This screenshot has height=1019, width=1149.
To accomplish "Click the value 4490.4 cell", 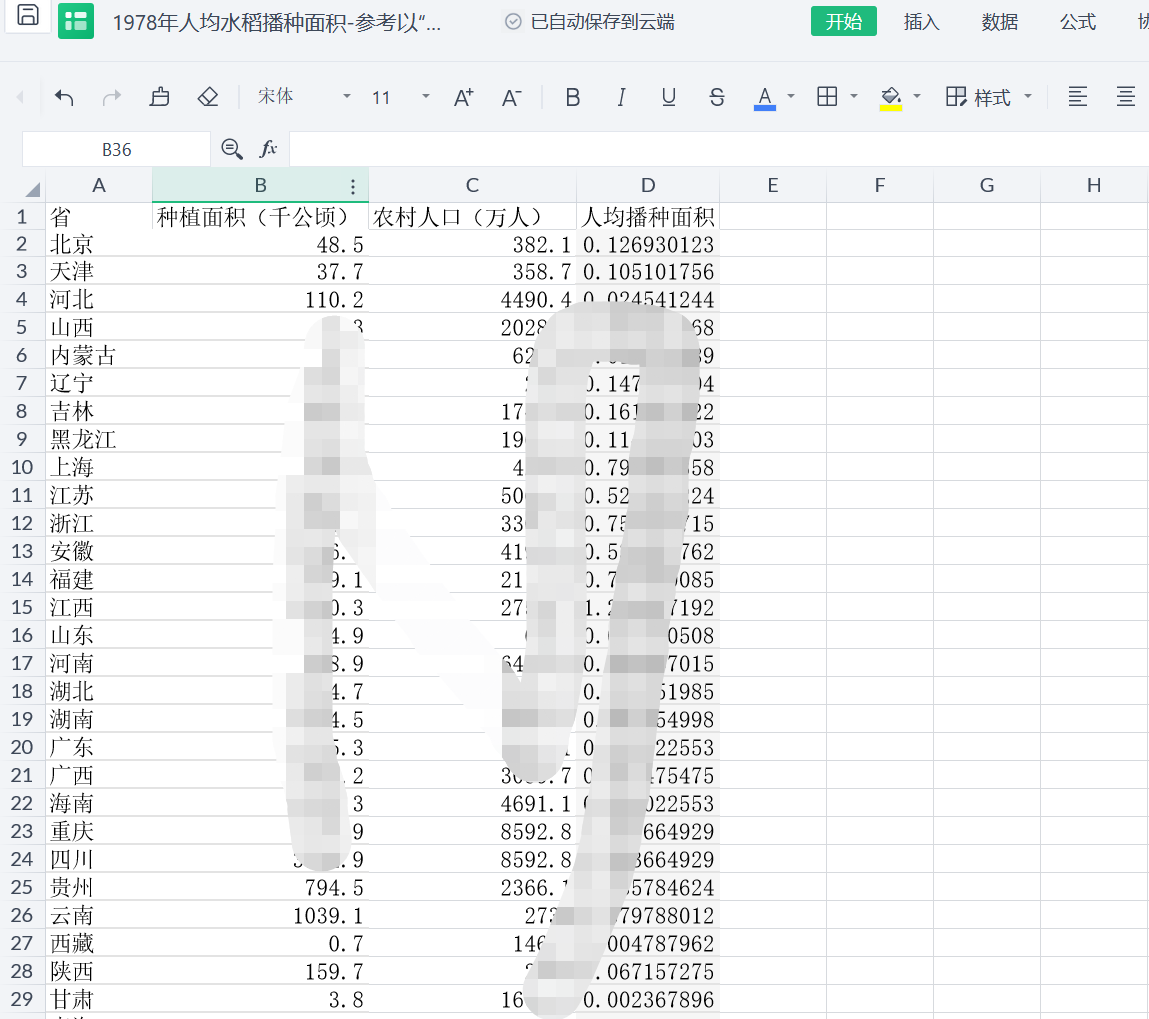I will point(472,300).
